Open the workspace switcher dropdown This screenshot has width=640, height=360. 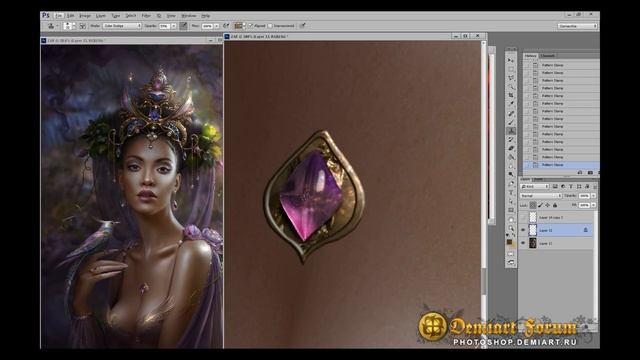pyautogui.click(x=578, y=26)
